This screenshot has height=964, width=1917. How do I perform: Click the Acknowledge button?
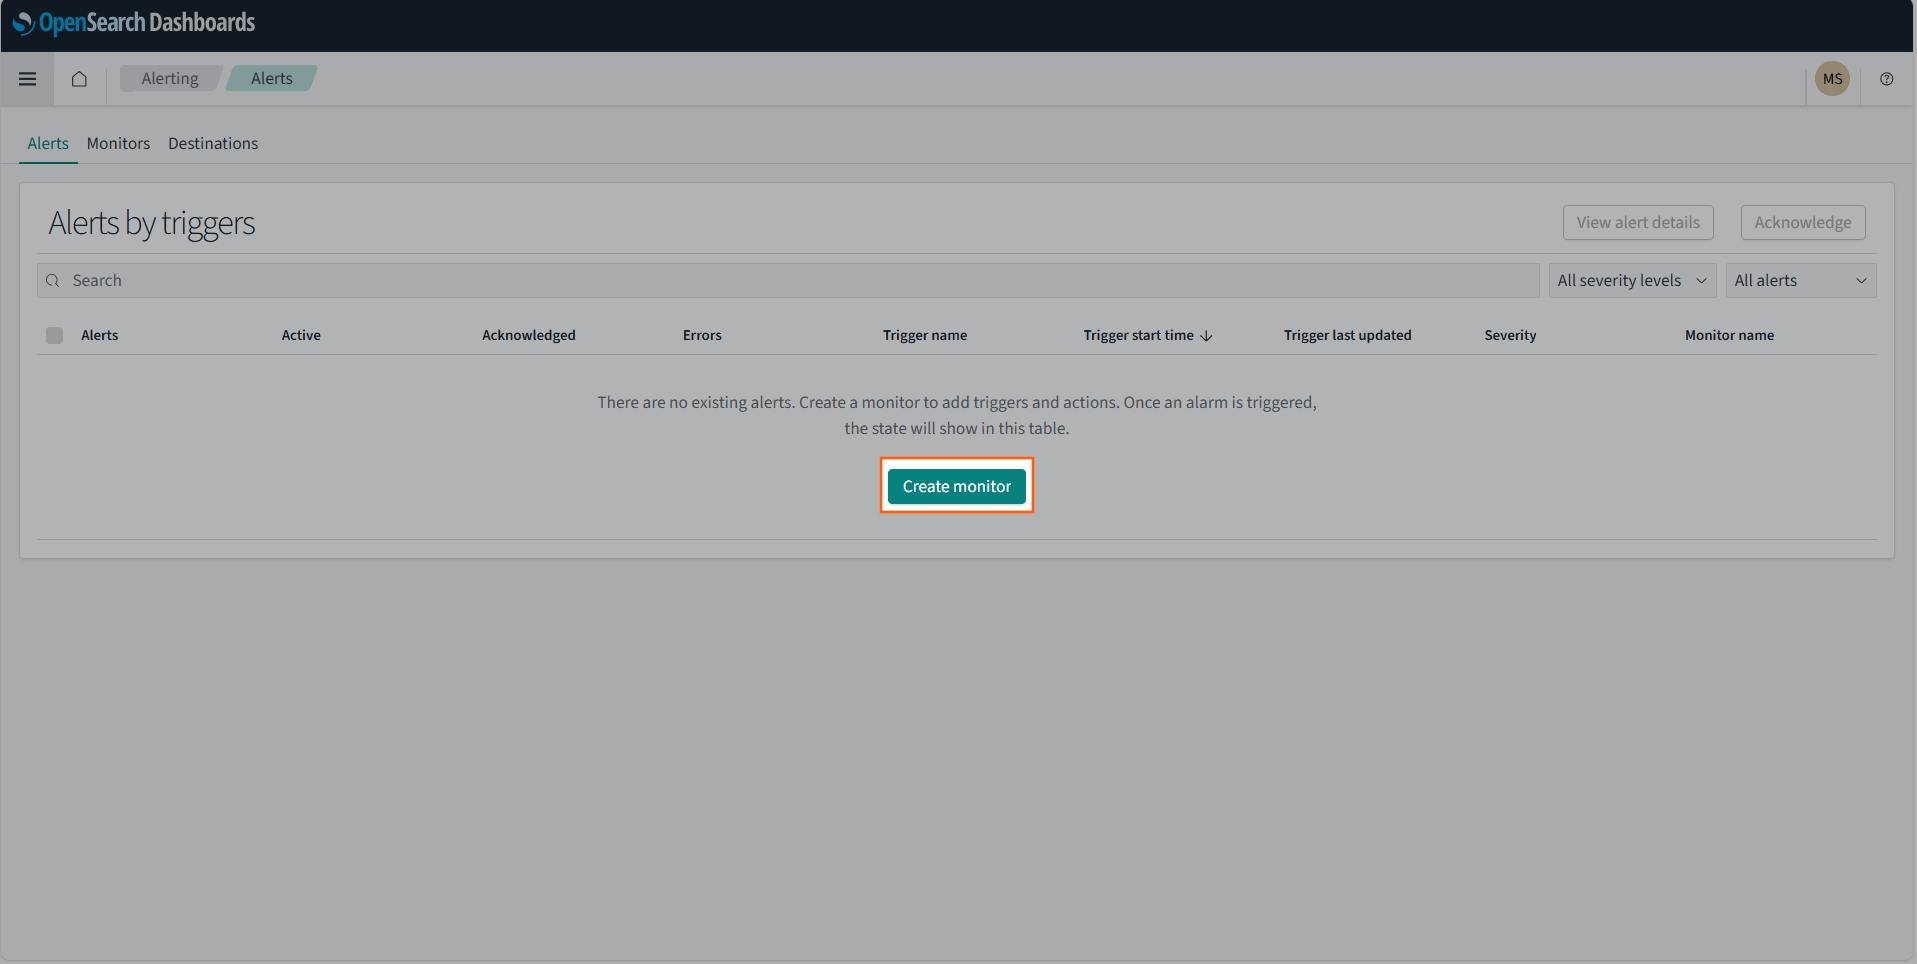[x=1802, y=222]
